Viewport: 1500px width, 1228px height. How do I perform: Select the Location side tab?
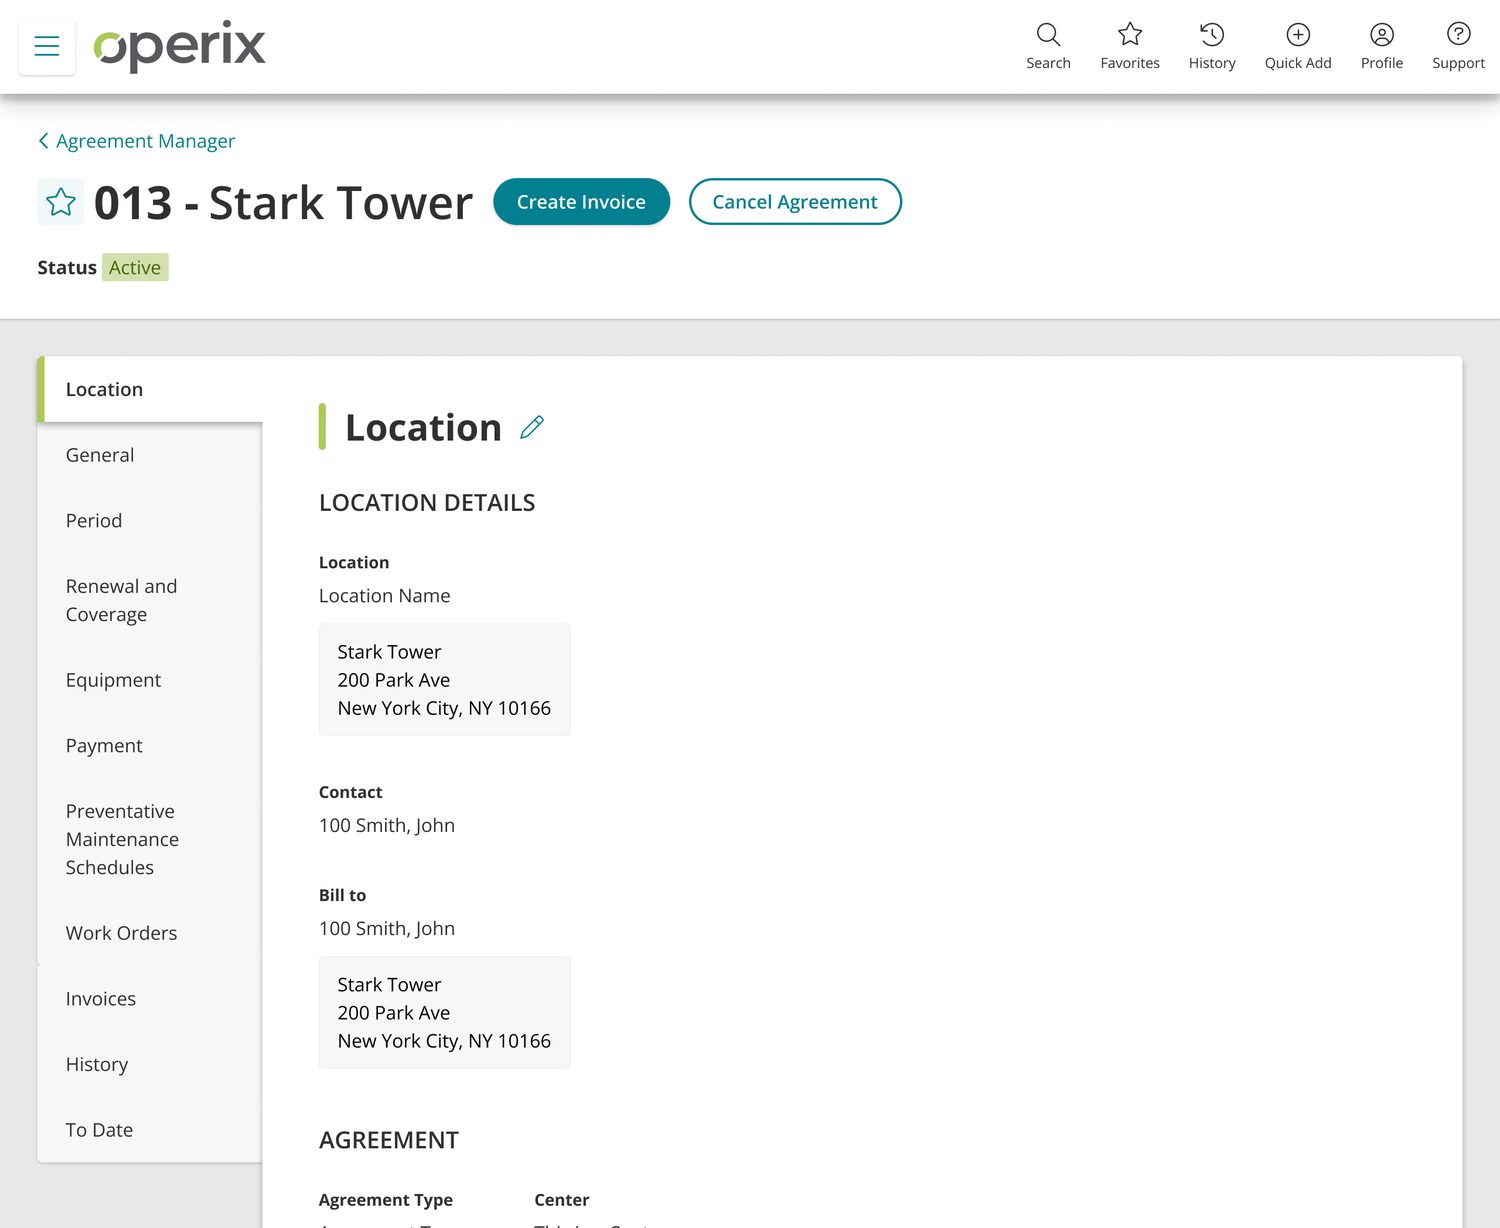point(150,389)
